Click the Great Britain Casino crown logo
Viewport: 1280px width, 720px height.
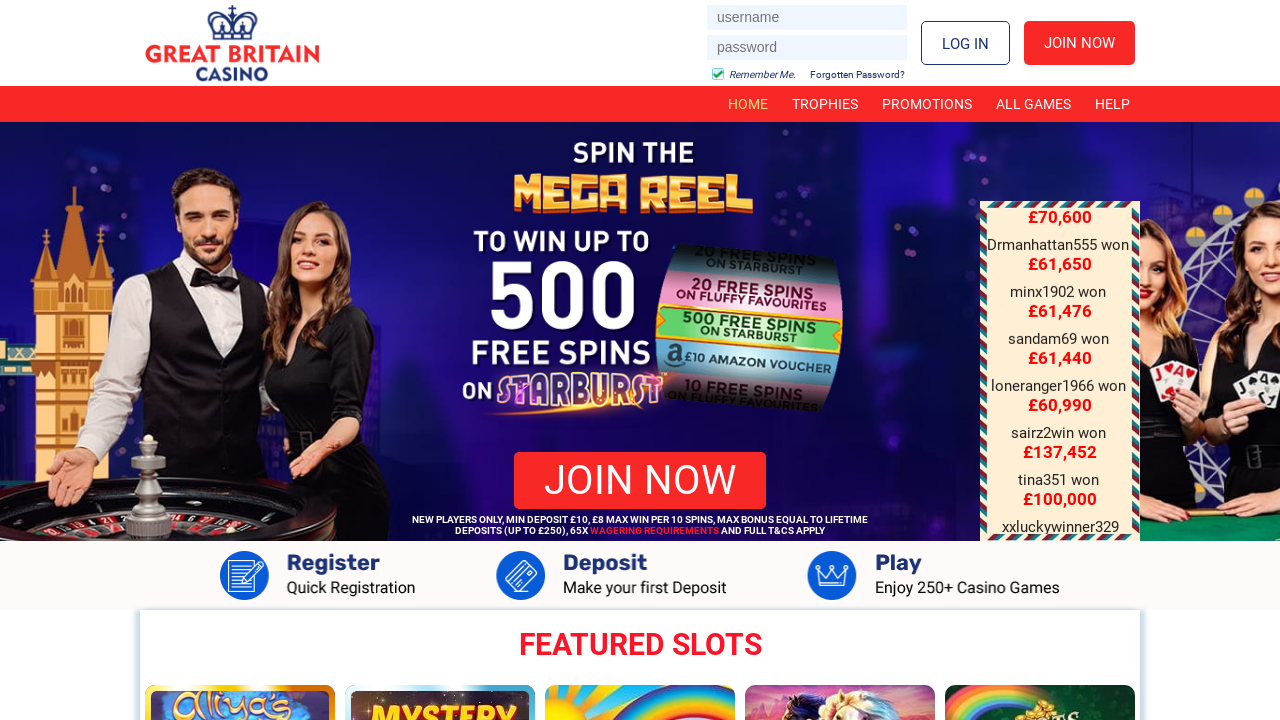click(x=232, y=43)
